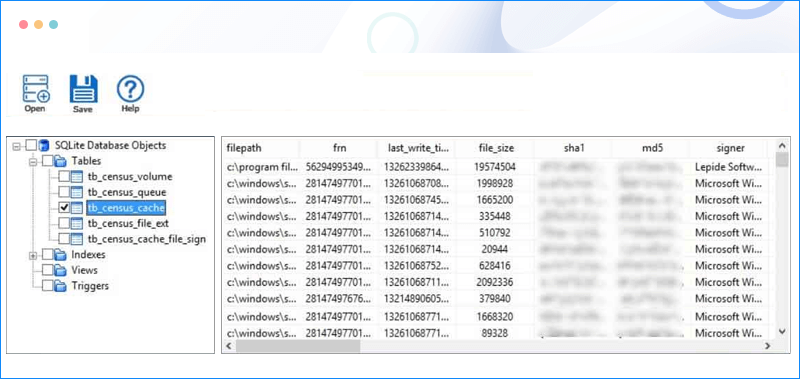The width and height of the screenshot is (800, 379).
Task: Check the Tables checkbox
Action: click(47, 161)
